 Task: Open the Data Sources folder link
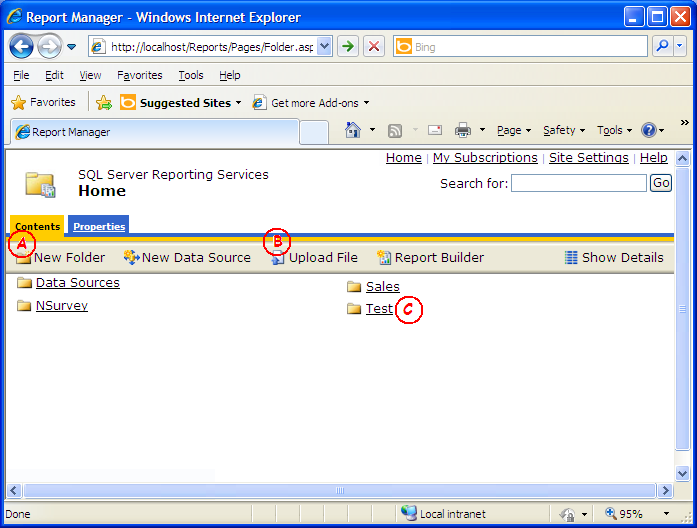(78, 283)
